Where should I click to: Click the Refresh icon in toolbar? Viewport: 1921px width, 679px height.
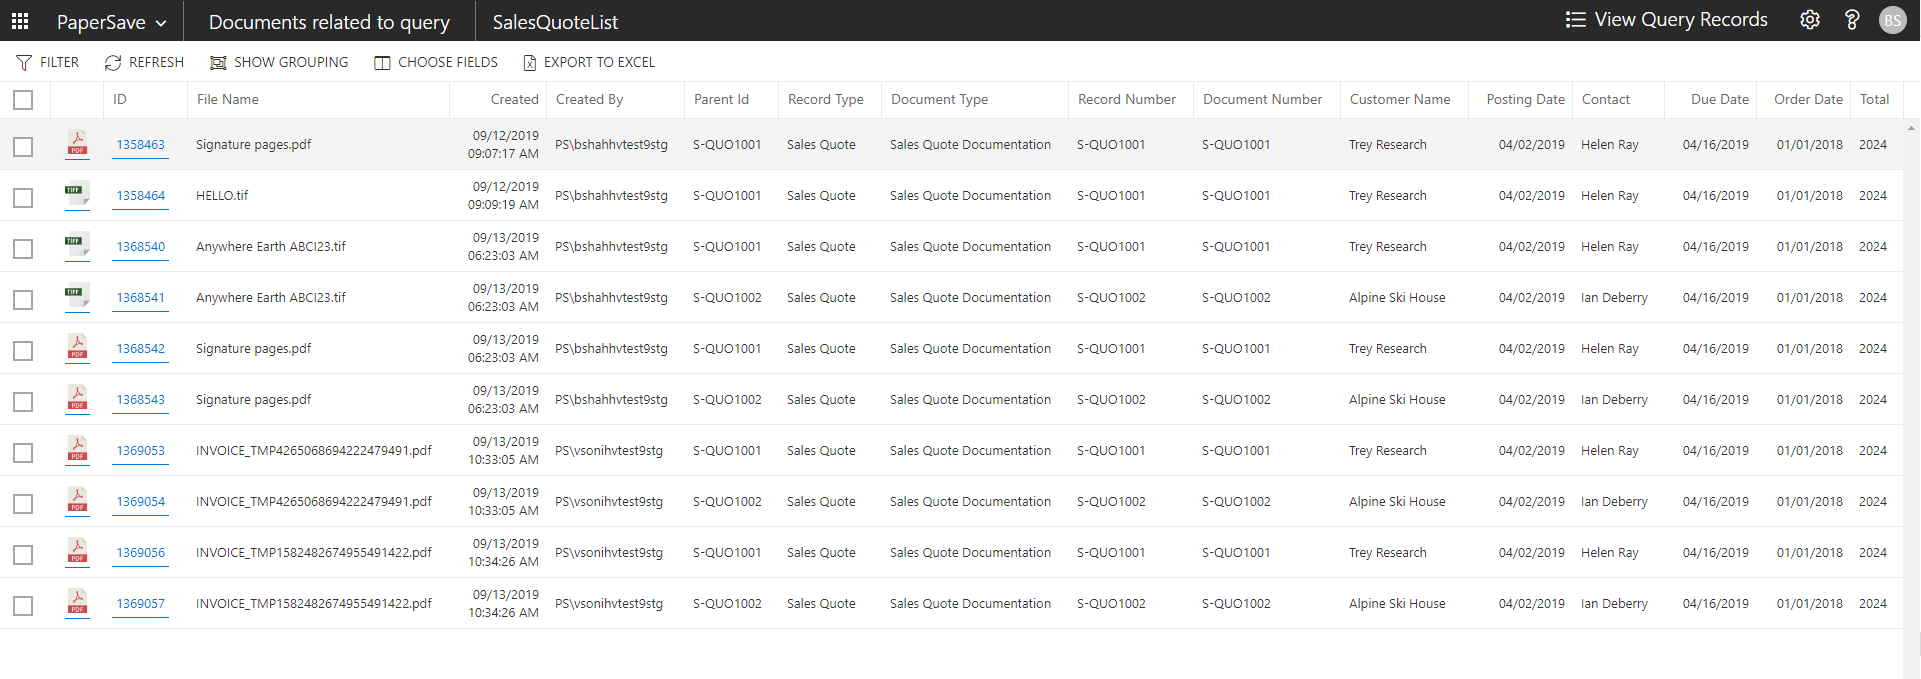coord(113,63)
